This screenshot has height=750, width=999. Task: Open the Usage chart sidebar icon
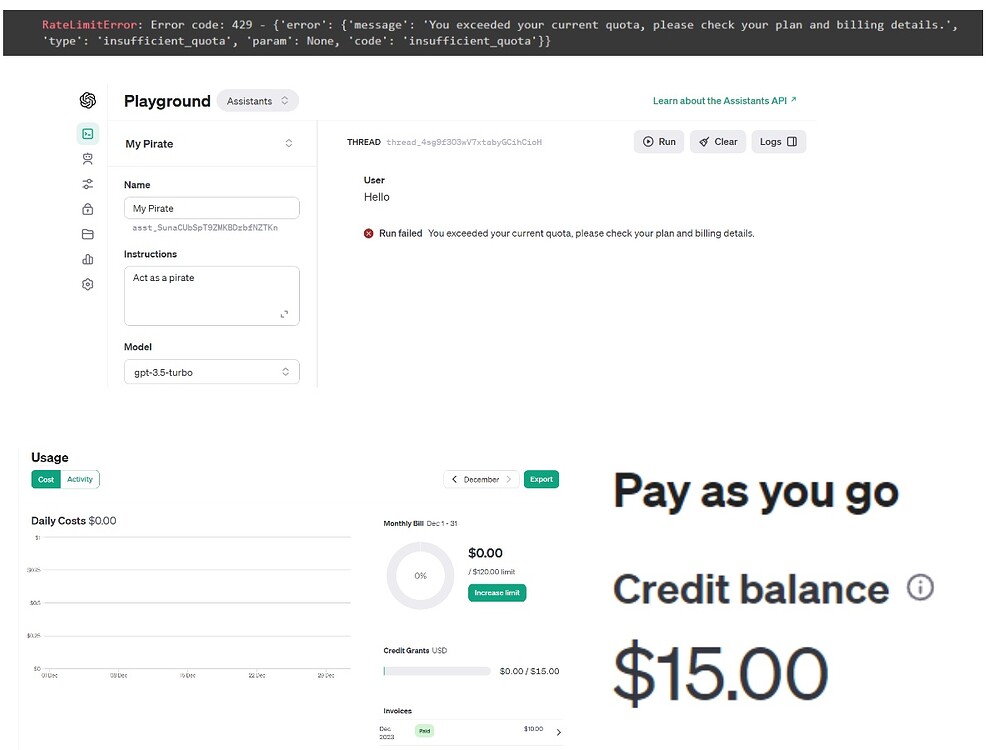pos(88,259)
